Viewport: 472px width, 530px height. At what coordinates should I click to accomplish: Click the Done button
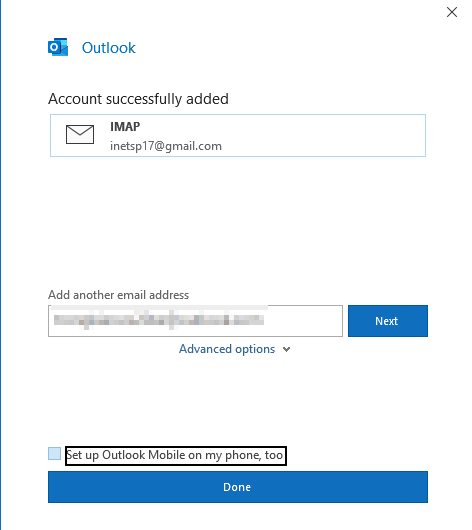pyautogui.click(x=238, y=487)
